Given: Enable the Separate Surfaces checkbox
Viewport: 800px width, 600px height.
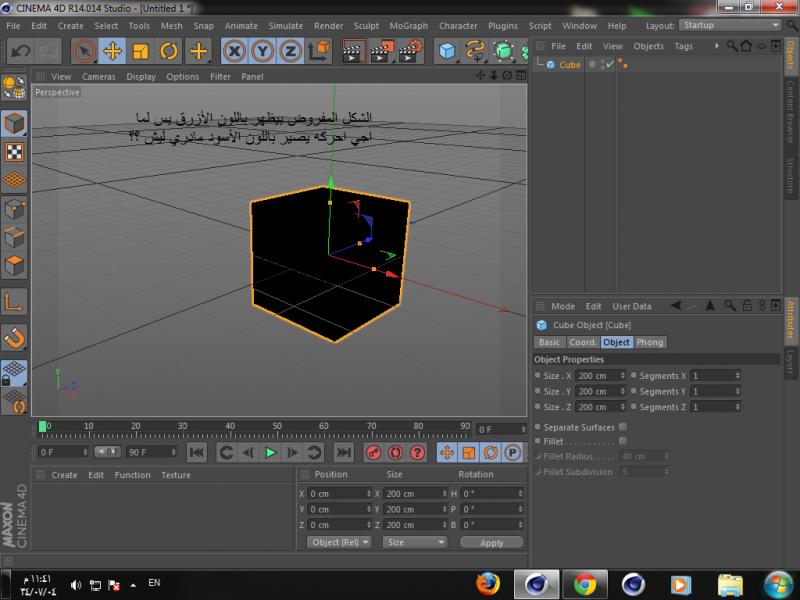Looking at the screenshot, I should click(x=623, y=427).
